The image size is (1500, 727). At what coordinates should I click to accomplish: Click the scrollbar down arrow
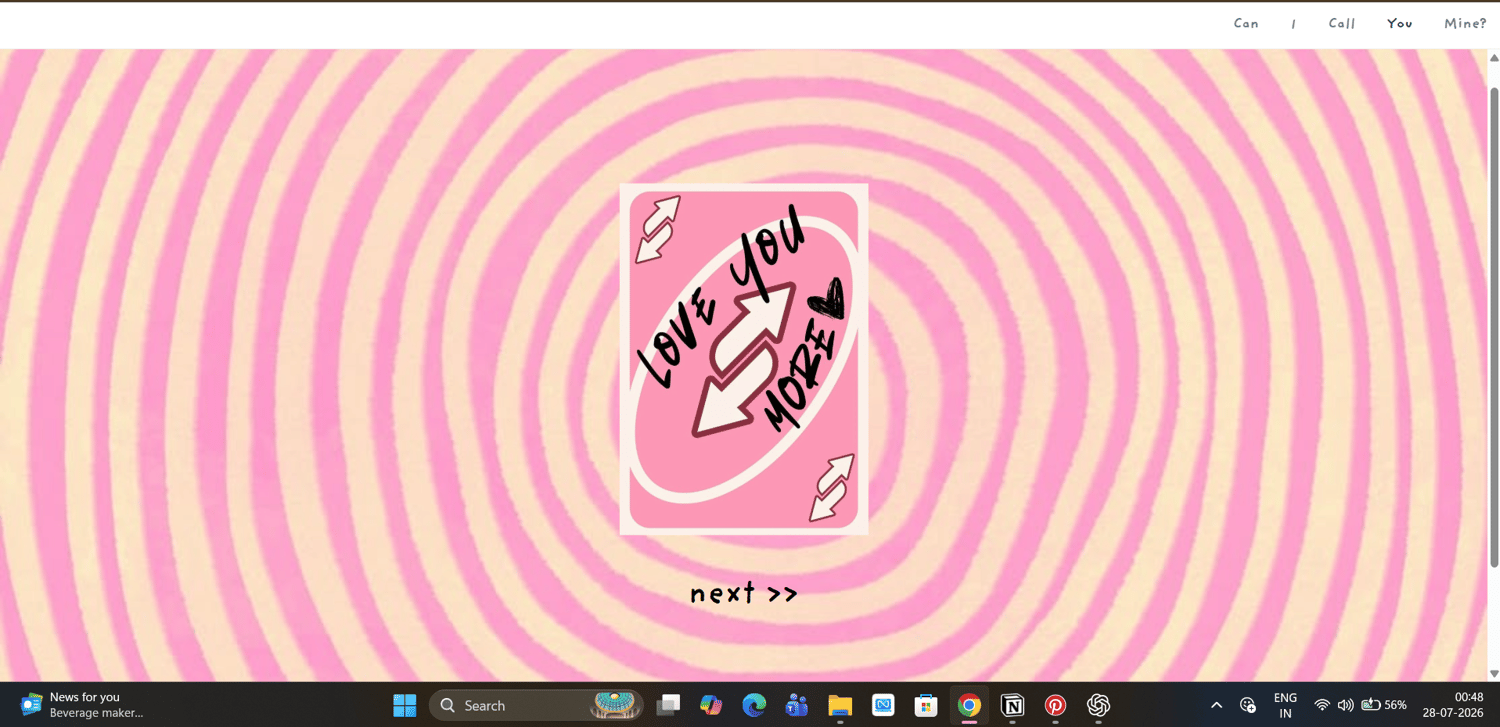(x=1494, y=674)
